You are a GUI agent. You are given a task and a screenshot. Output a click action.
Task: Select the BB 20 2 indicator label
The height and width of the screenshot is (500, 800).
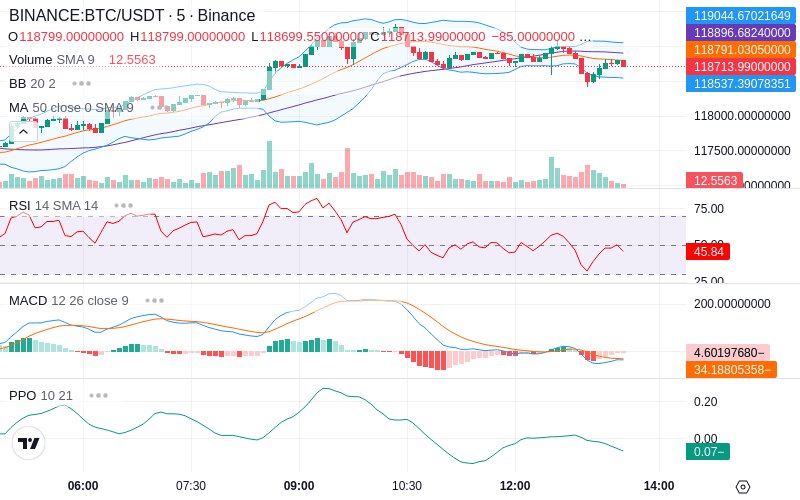[32, 84]
